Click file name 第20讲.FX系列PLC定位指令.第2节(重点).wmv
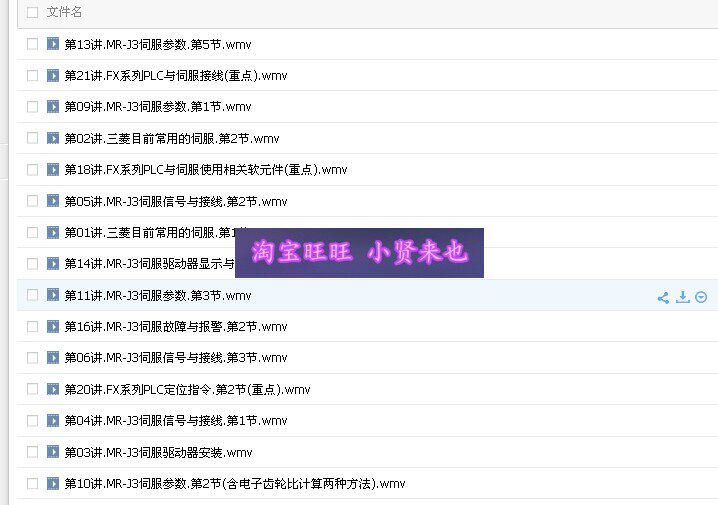Image resolution: width=718 pixels, height=505 pixels. point(187,390)
